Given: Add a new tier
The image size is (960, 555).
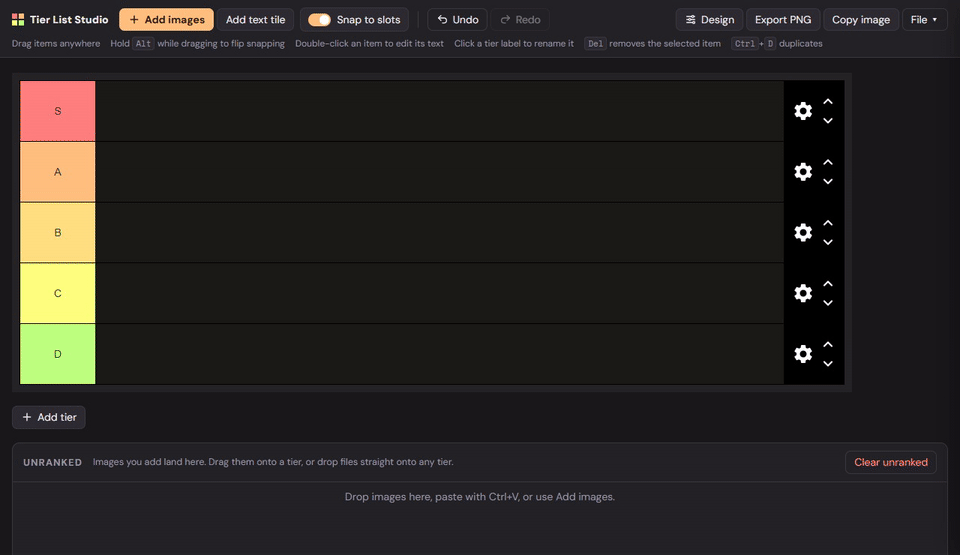Looking at the screenshot, I should 49,417.
